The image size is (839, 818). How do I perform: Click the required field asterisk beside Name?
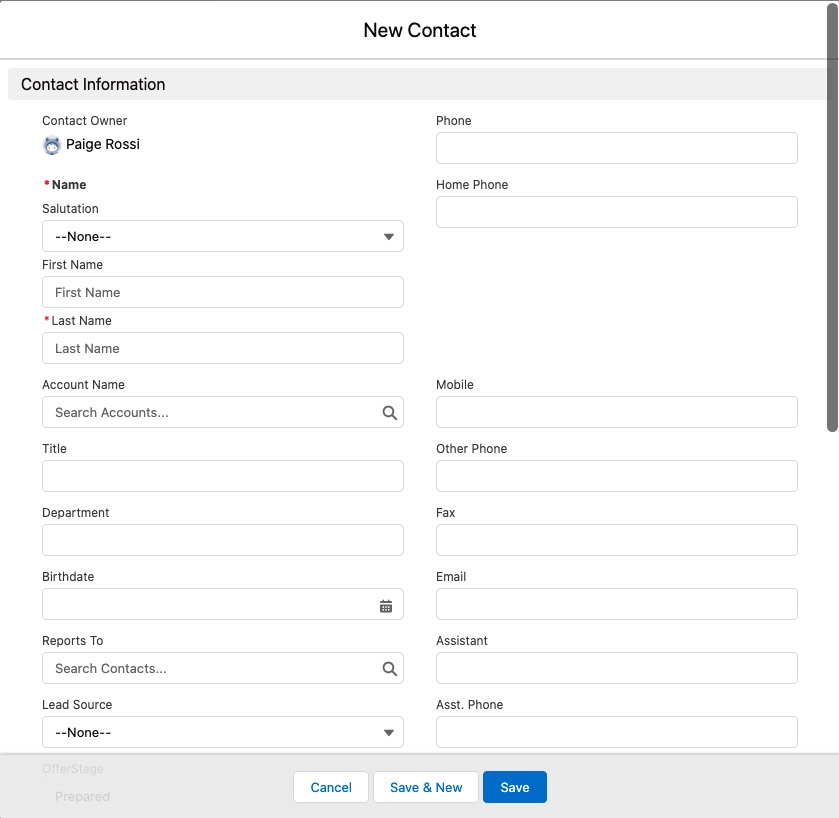pyautogui.click(x=45, y=184)
